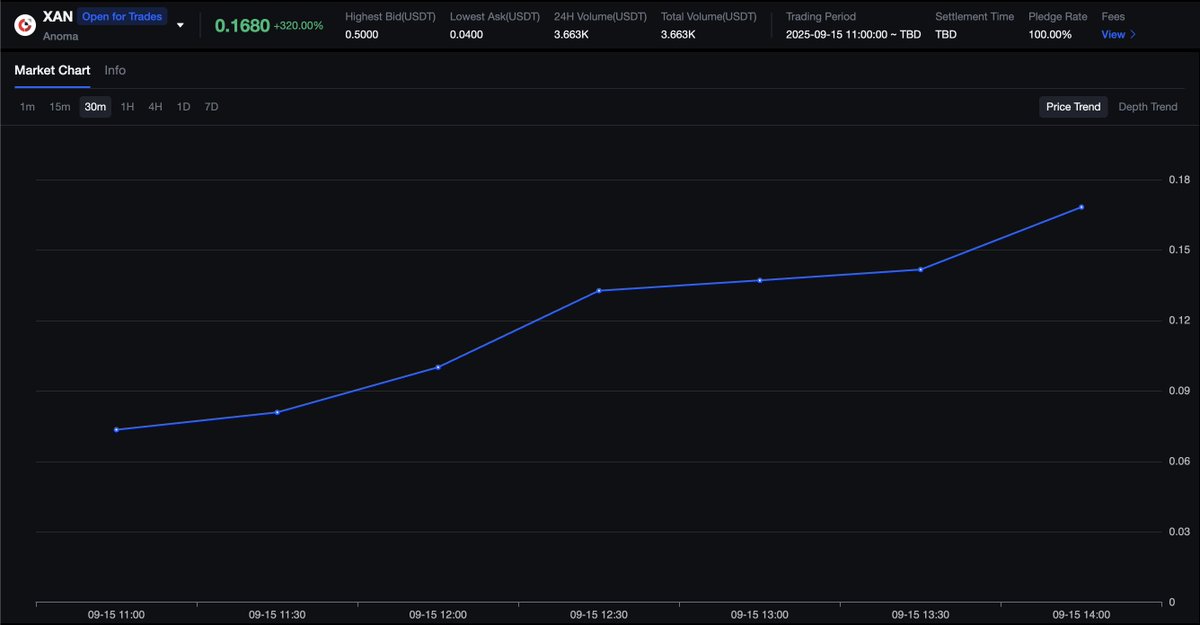
Task: Select the 1H chart interval
Action: (x=127, y=107)
